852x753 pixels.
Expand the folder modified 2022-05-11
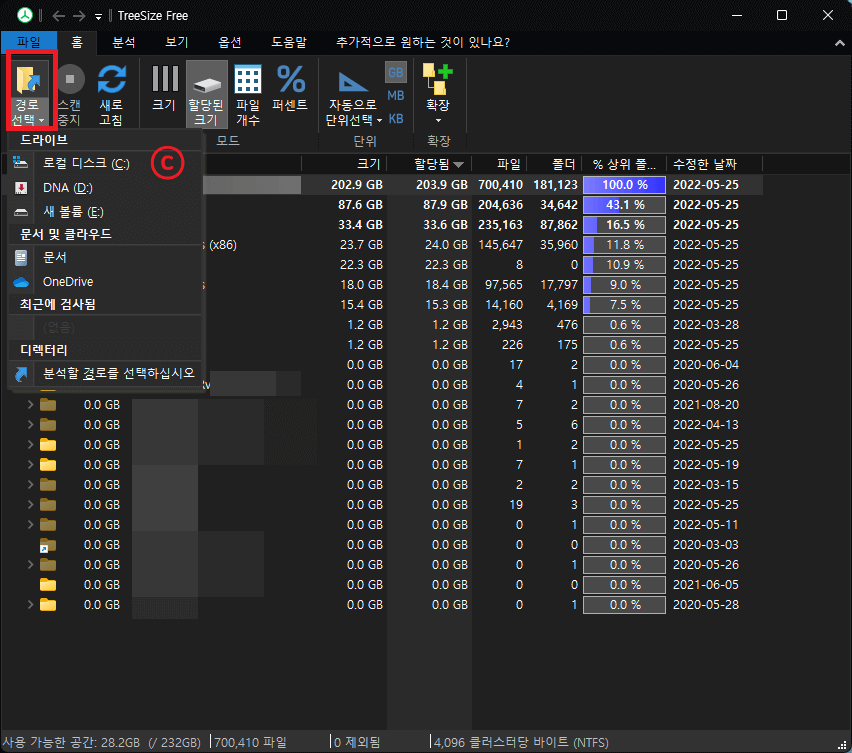click(x=30, y=525)
